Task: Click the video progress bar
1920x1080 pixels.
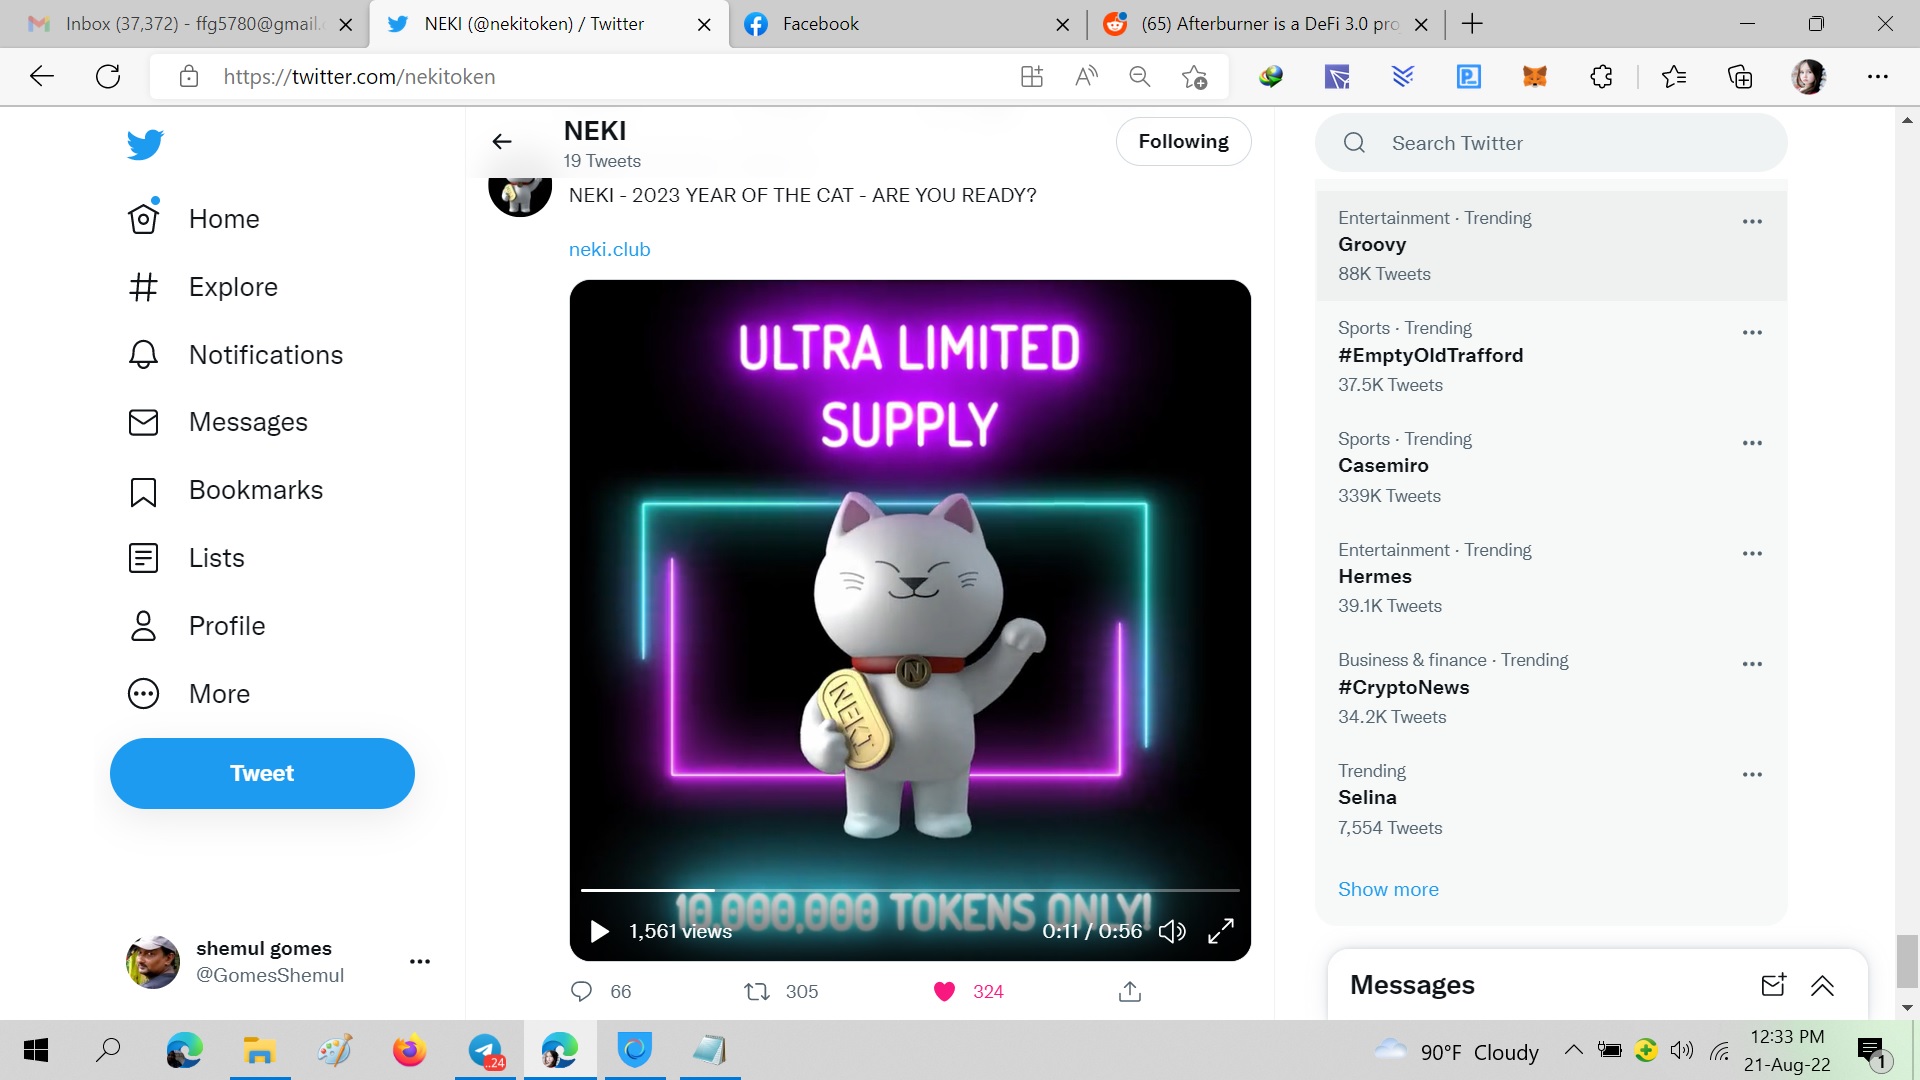Action: coord(910,890)
